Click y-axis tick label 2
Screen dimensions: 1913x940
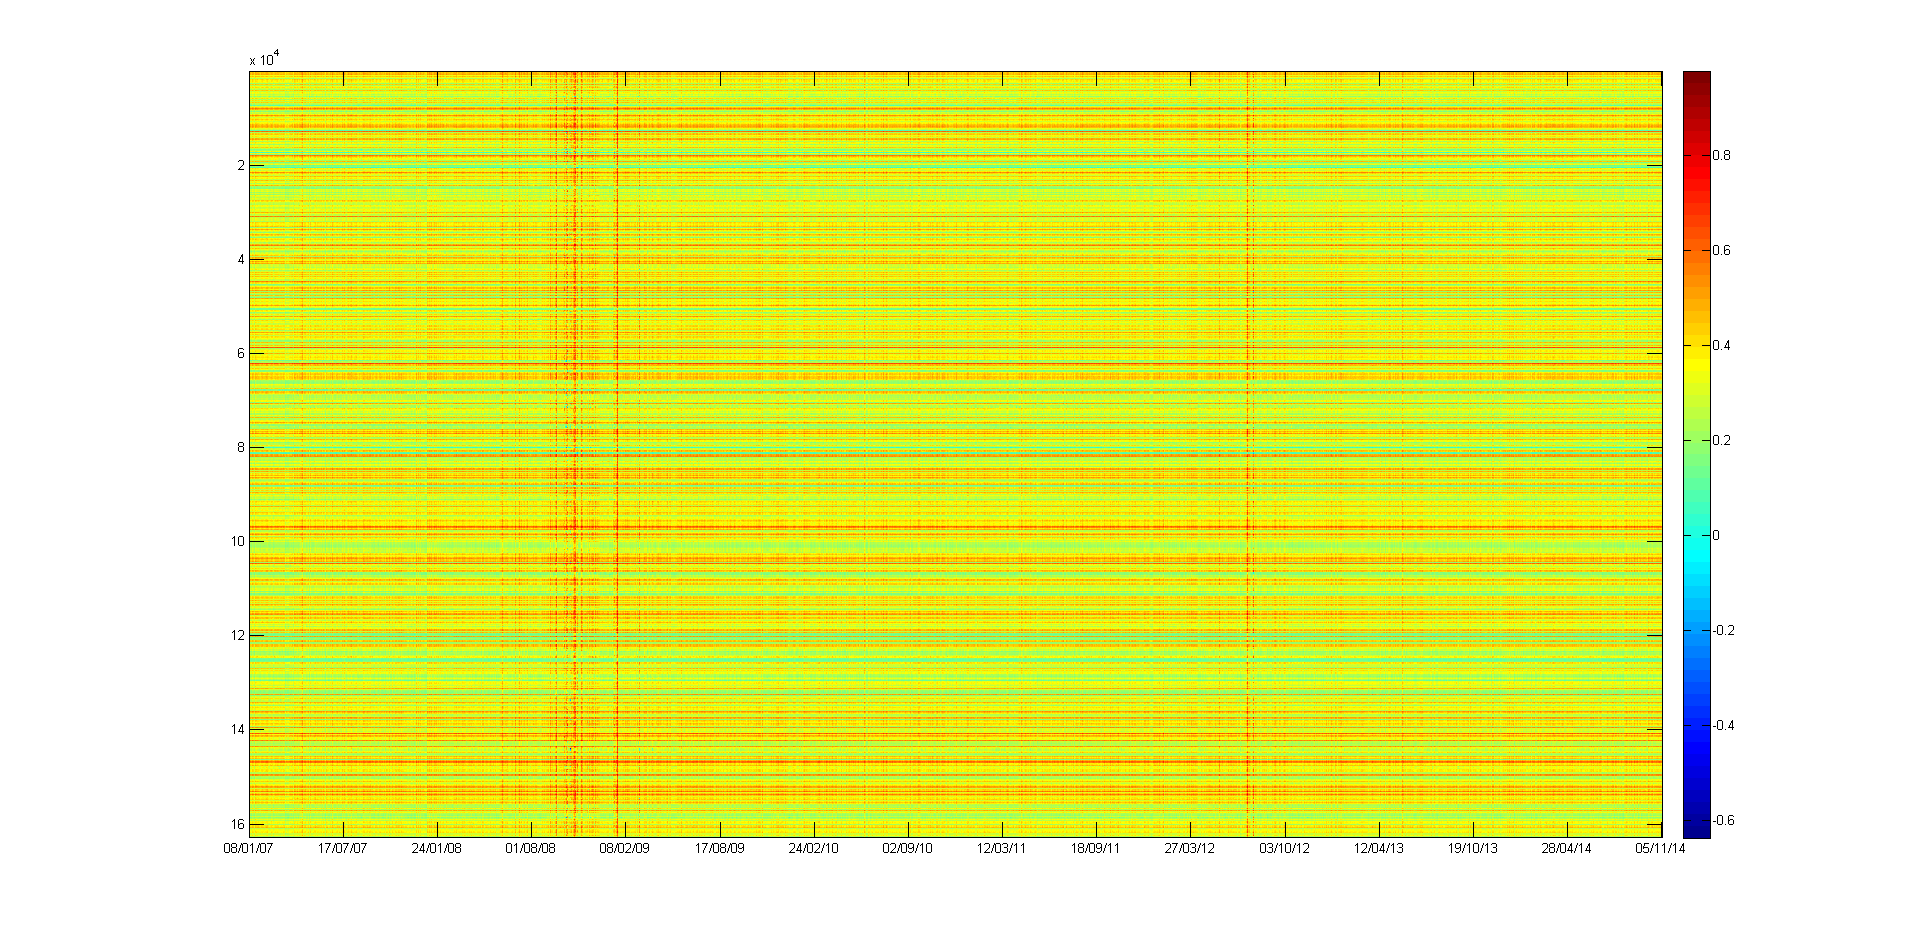(x=241, y=166)
